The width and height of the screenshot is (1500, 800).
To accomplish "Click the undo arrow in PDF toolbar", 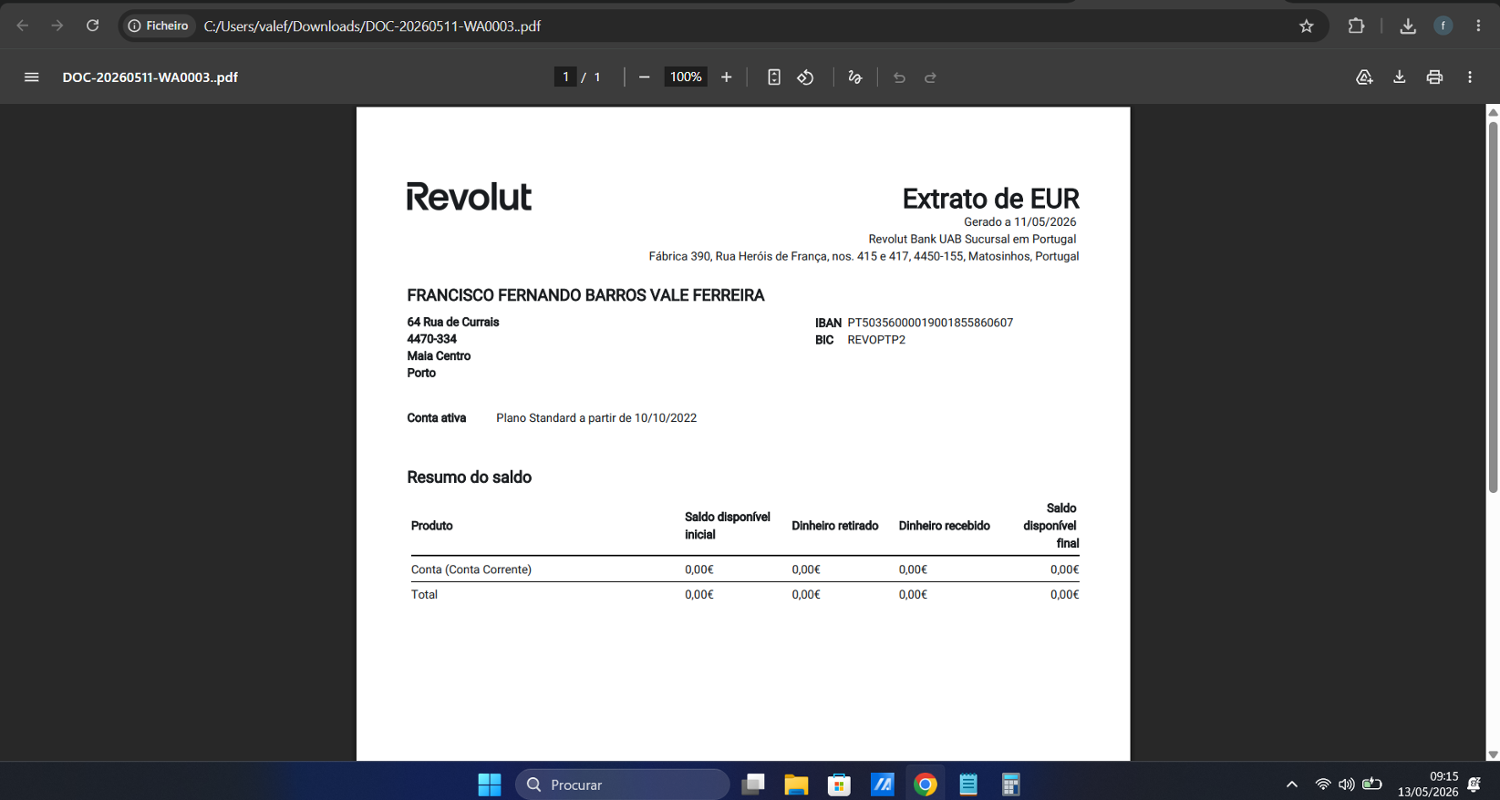I will tap(899, 77).
